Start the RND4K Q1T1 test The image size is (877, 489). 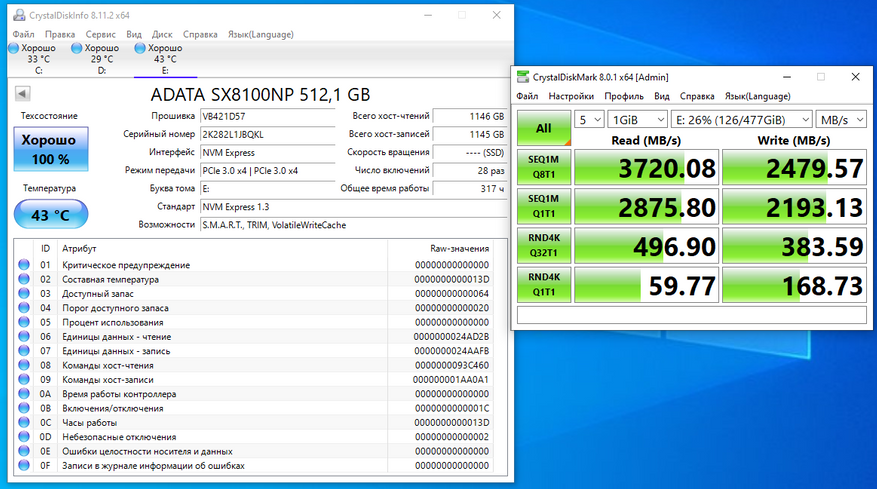click(544, 284)
